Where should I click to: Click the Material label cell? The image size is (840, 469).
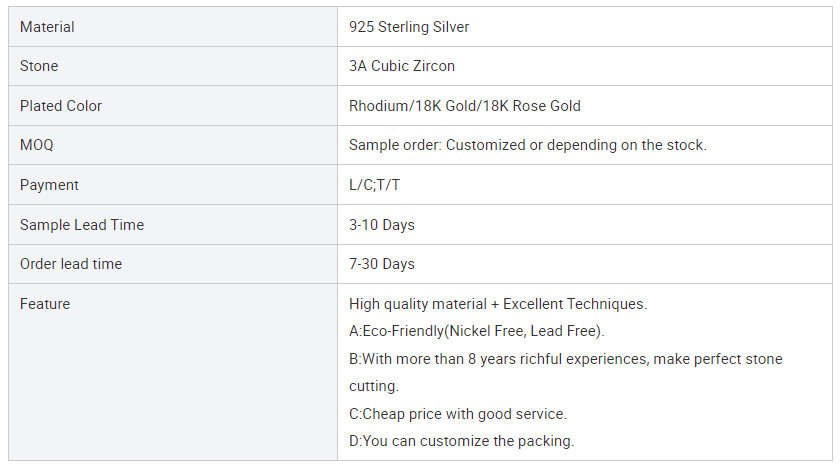pos(47,27)
